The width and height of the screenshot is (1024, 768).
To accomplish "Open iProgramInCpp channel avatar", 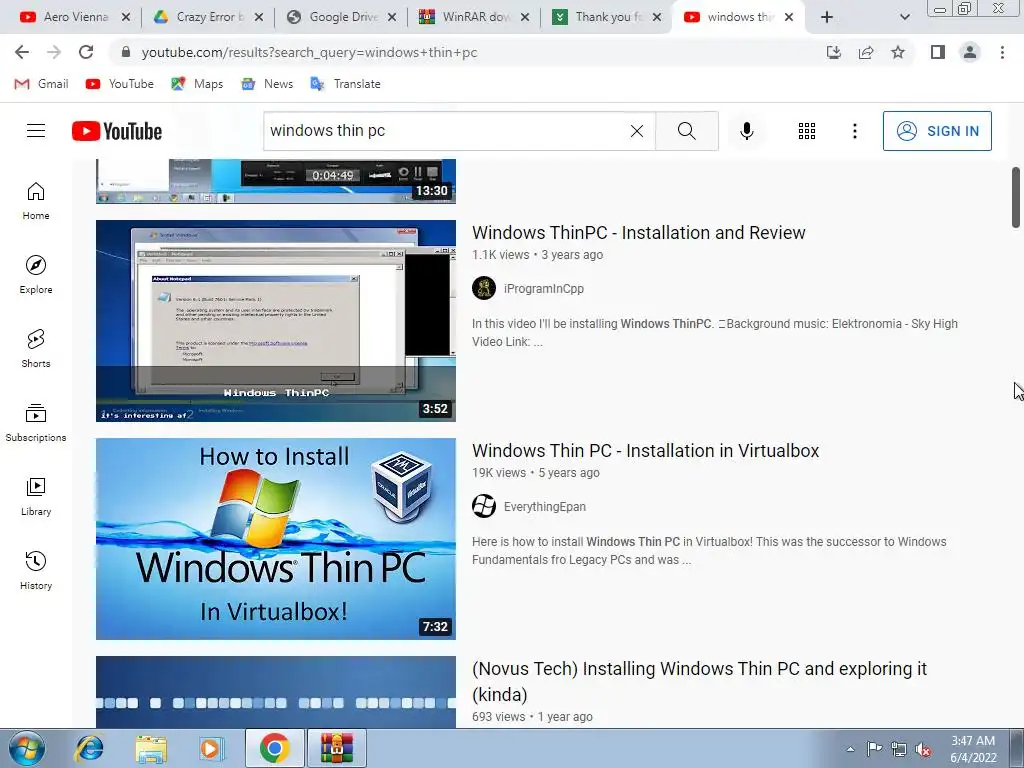I will (x=484, y=288).
